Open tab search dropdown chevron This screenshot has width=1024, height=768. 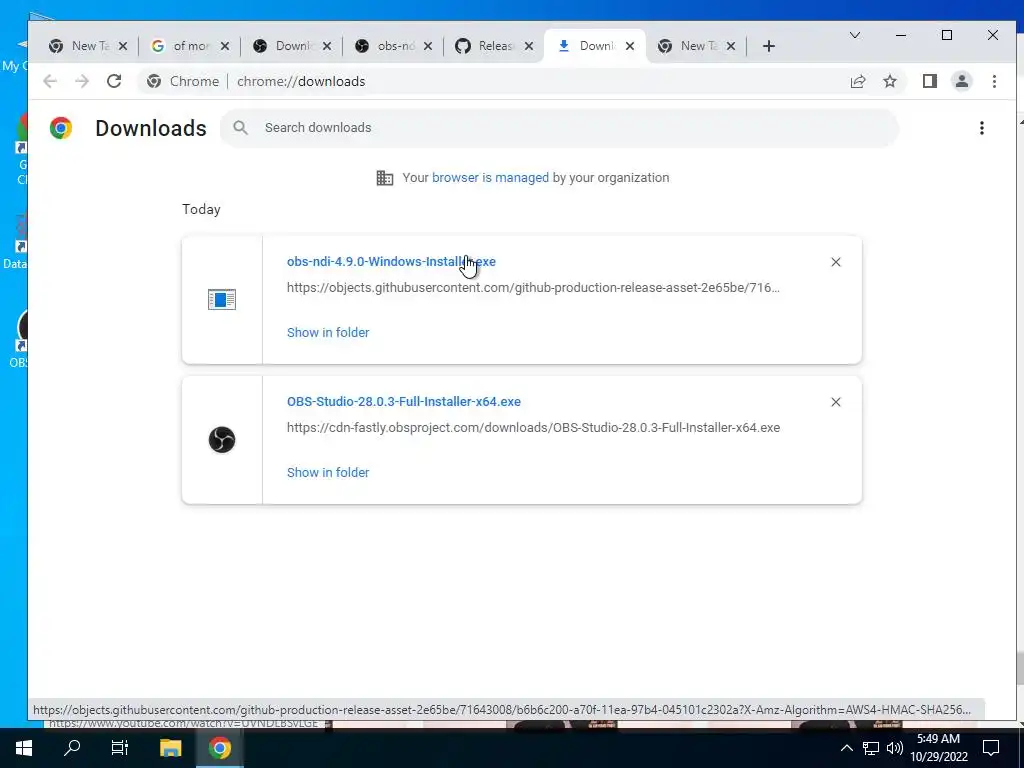854,35
